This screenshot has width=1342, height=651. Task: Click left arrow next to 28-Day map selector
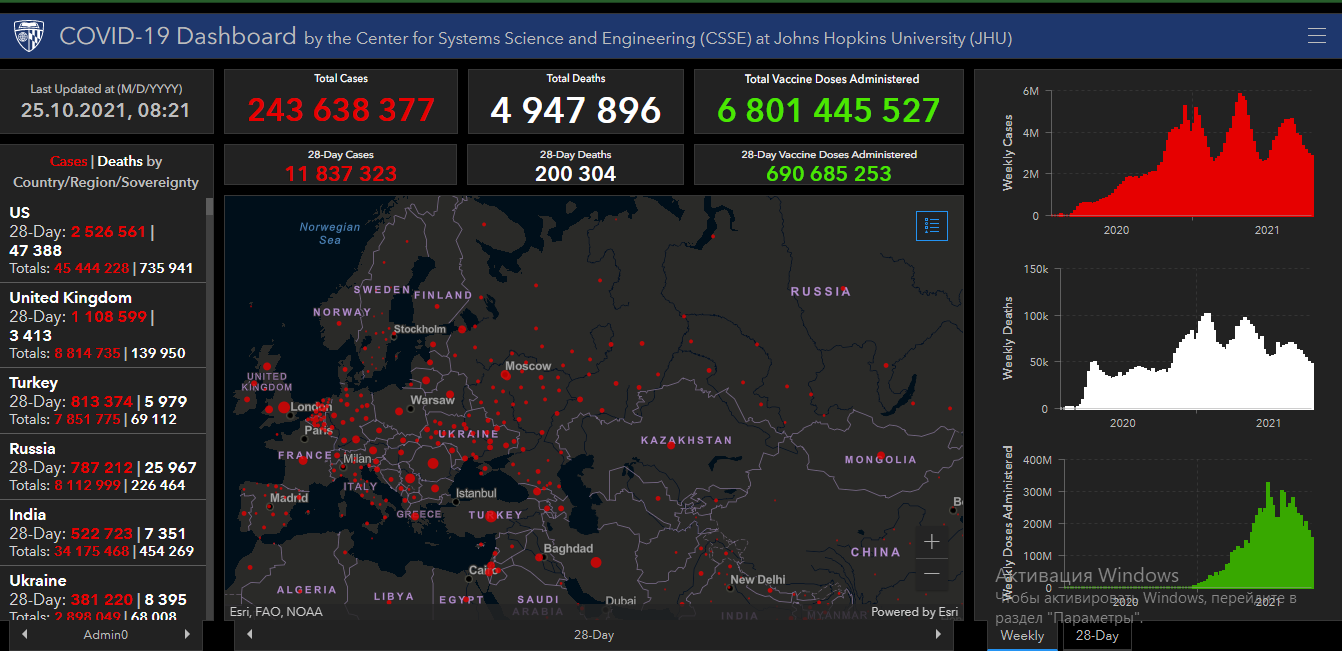249,635
